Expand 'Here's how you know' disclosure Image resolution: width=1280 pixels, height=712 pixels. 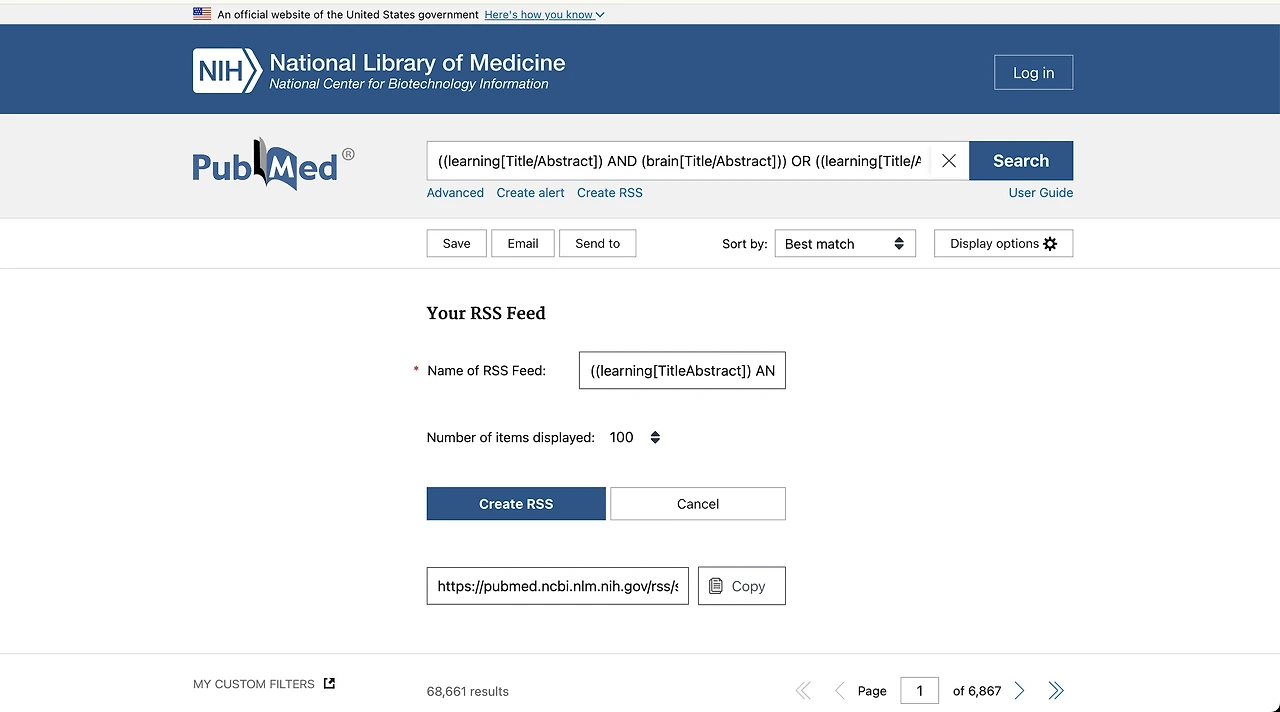[544, 15]
